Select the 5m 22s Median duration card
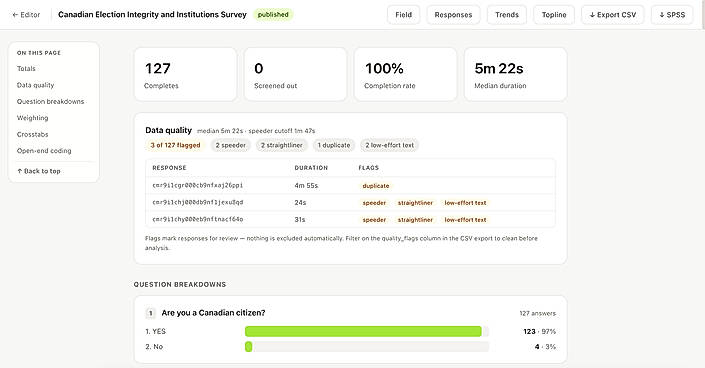This screenshot has height=368, width=705. click(x=515, y=74)
